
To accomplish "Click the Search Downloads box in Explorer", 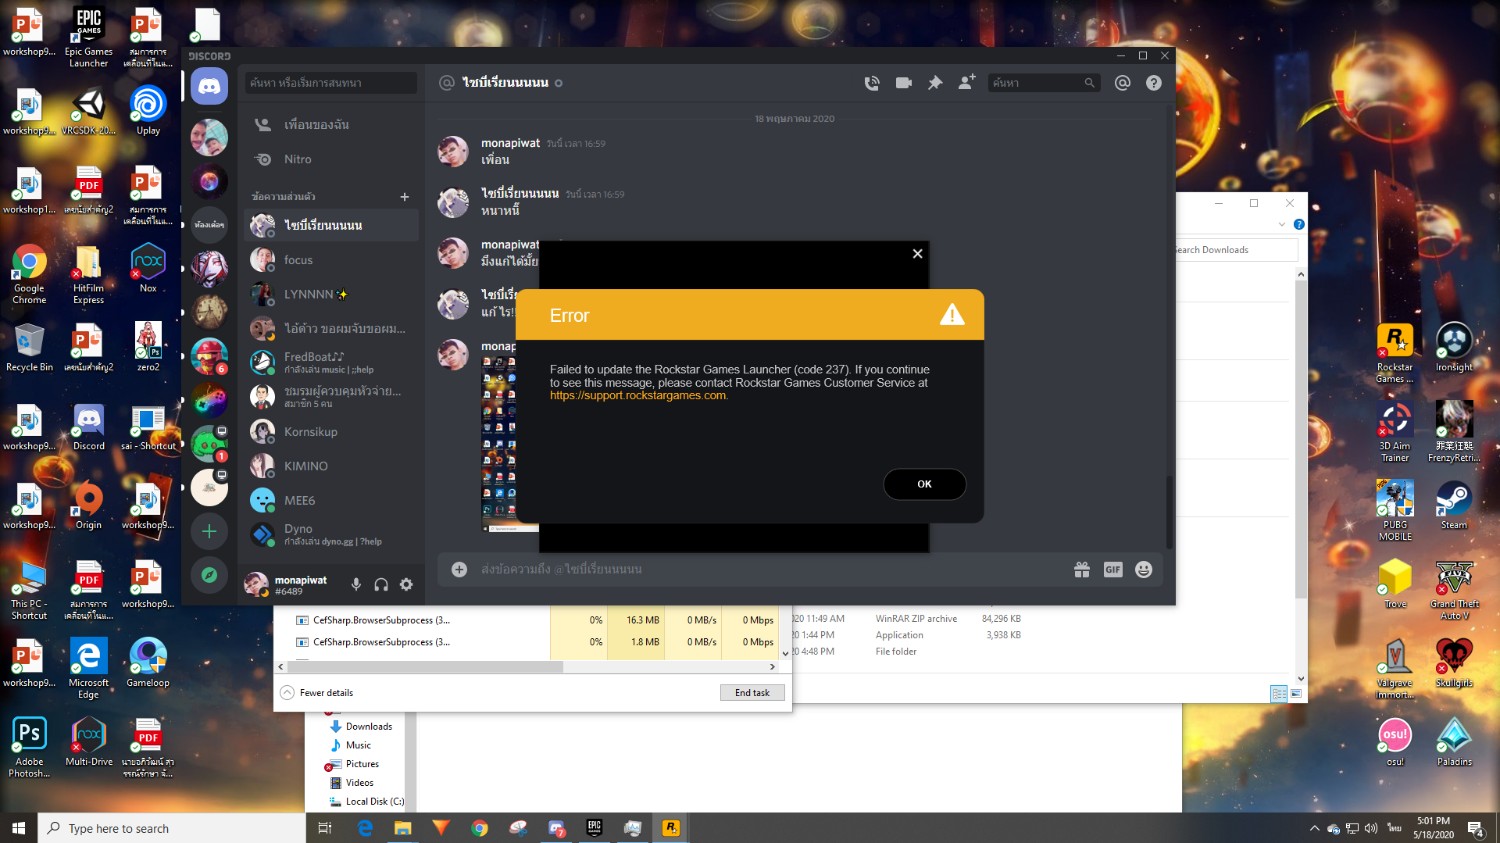I will 1236,250.
